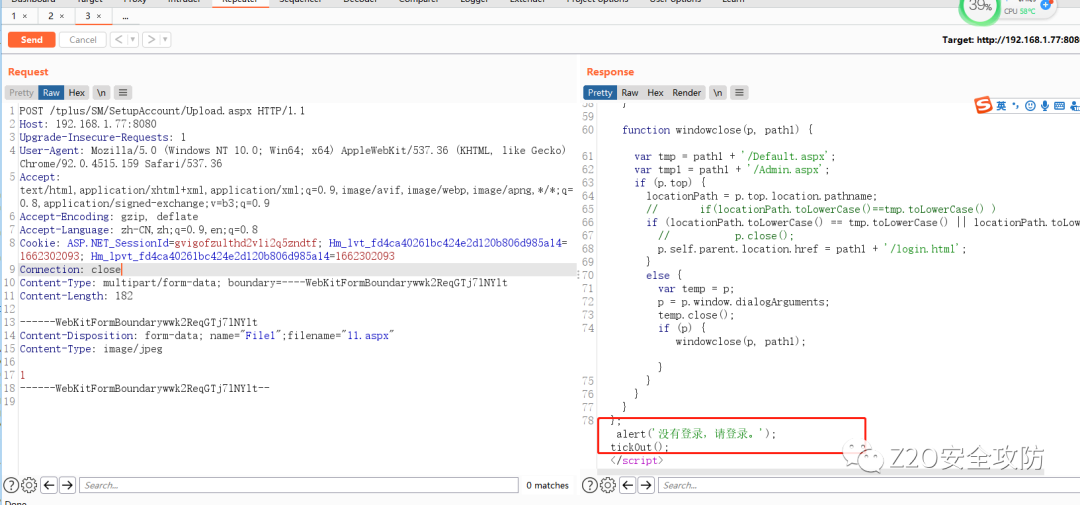The image size is (1080, 505).
Task: Click the Upgrade-Insecure-Requests header line
Action: 102,137
